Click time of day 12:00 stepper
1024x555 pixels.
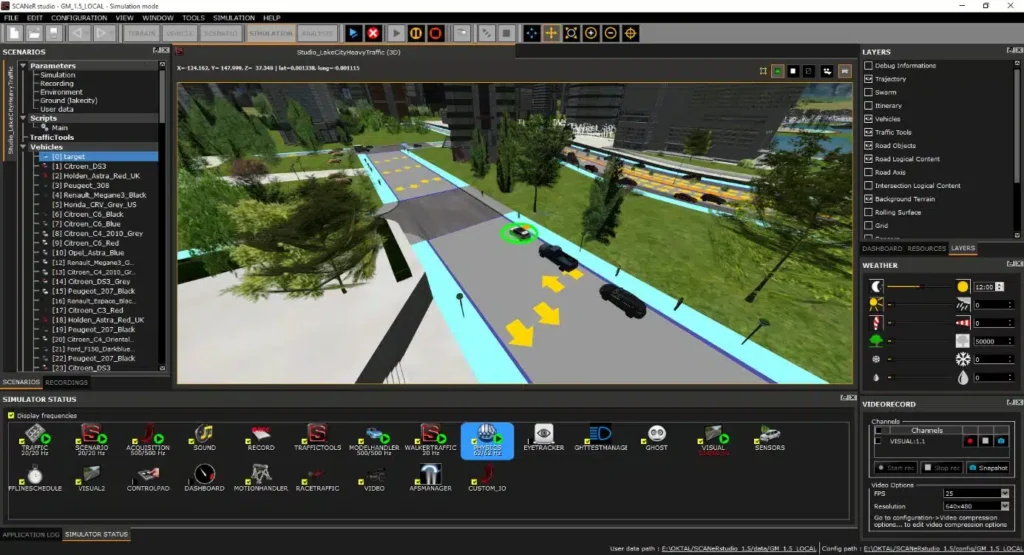(x=999, y=287)
